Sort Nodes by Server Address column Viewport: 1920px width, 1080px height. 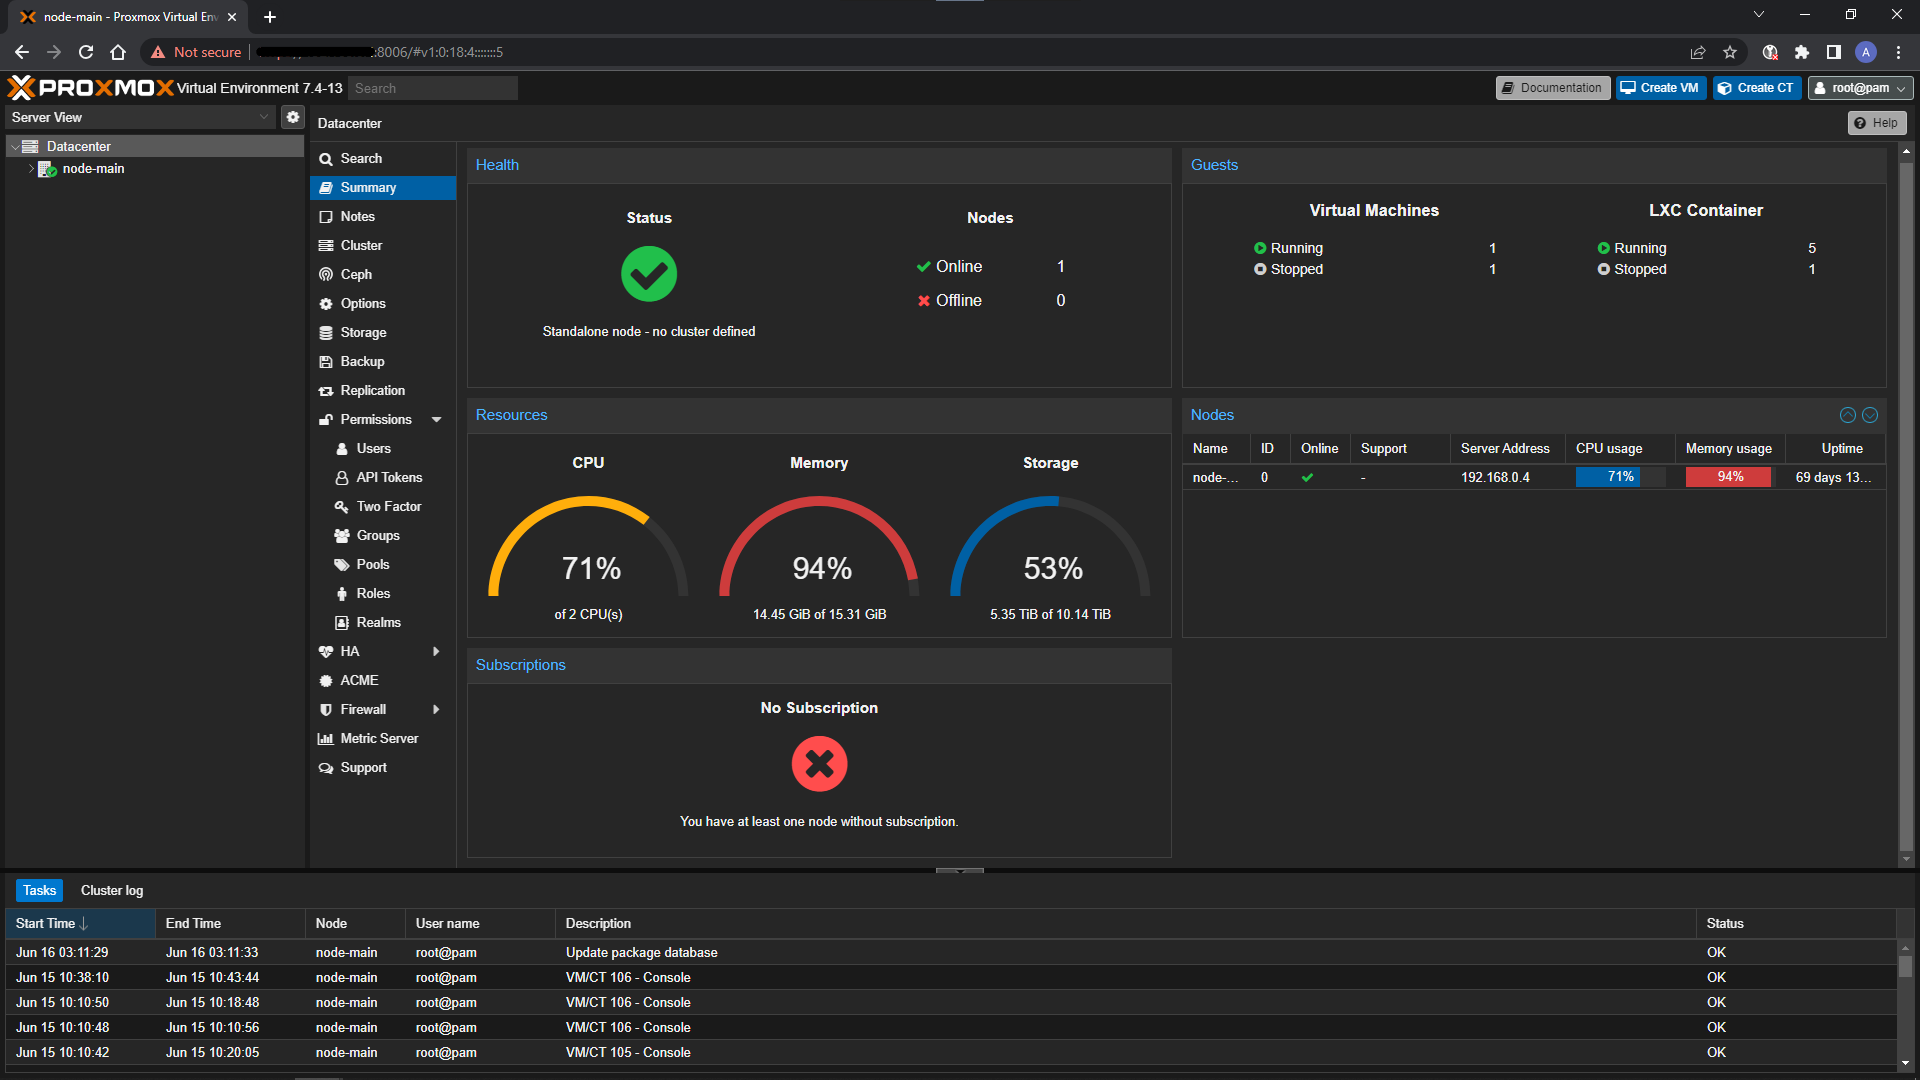[1507, 448]
